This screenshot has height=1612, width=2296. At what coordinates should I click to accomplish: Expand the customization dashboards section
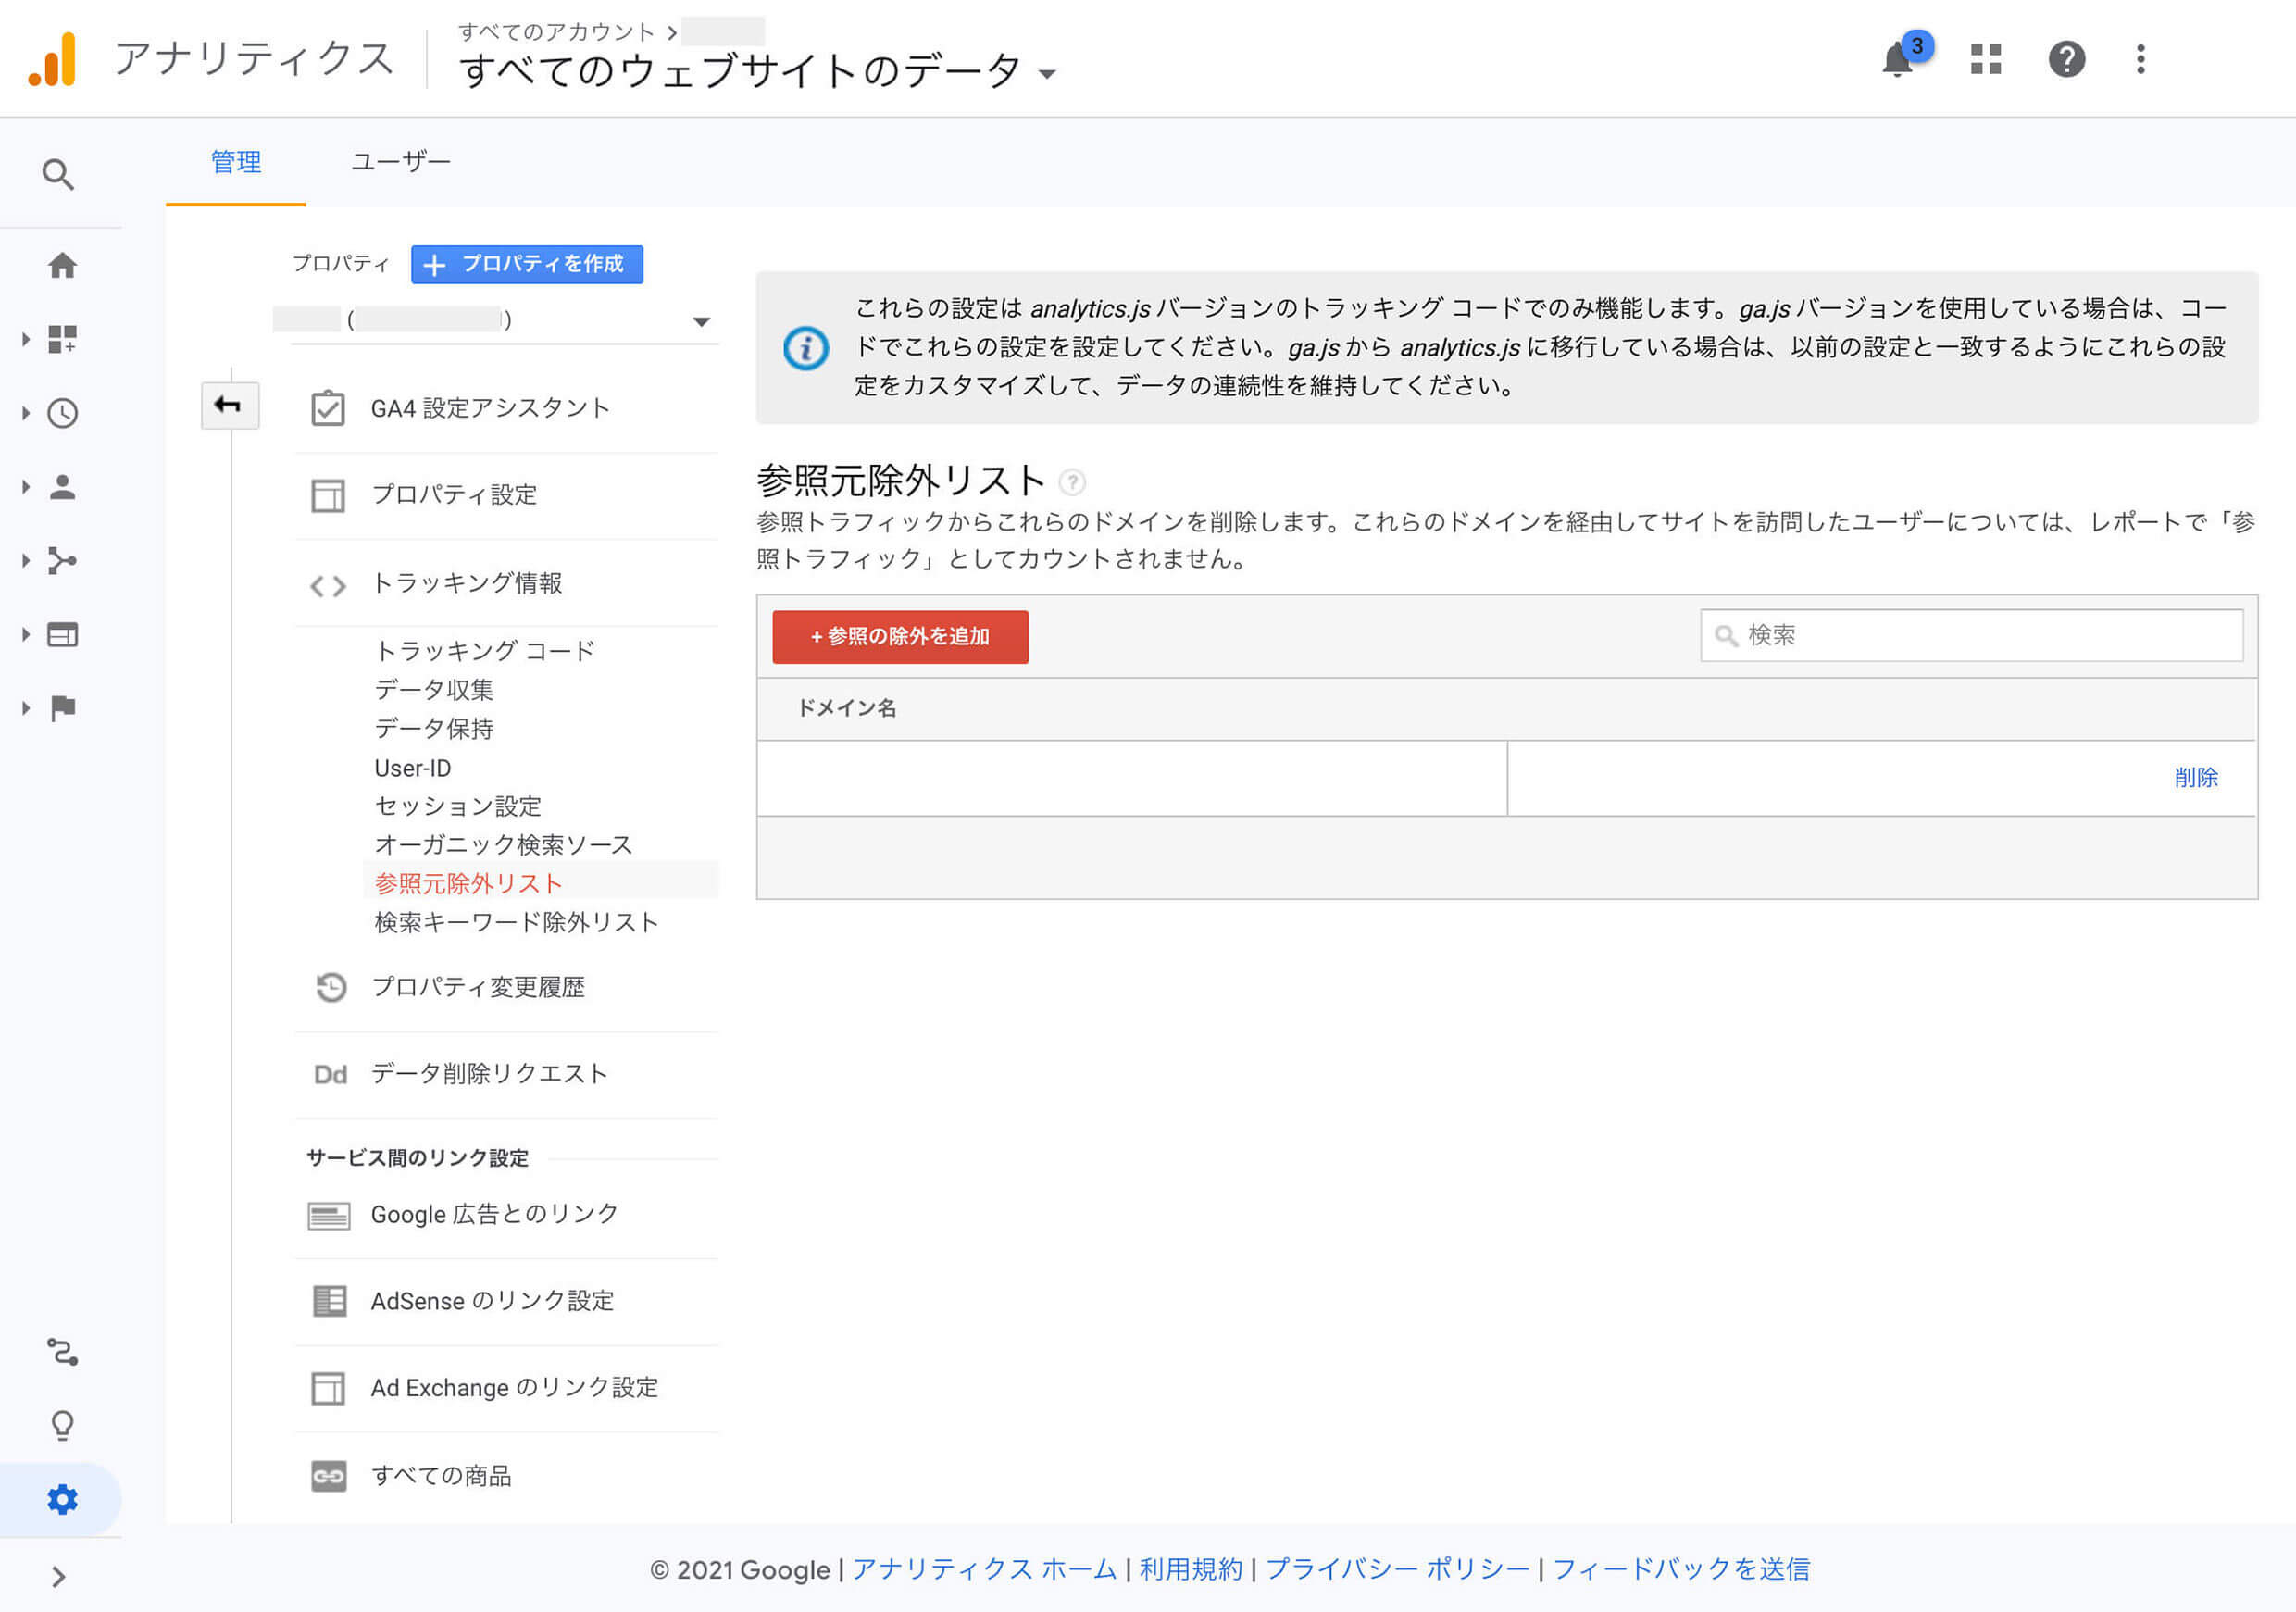[60, 340]
